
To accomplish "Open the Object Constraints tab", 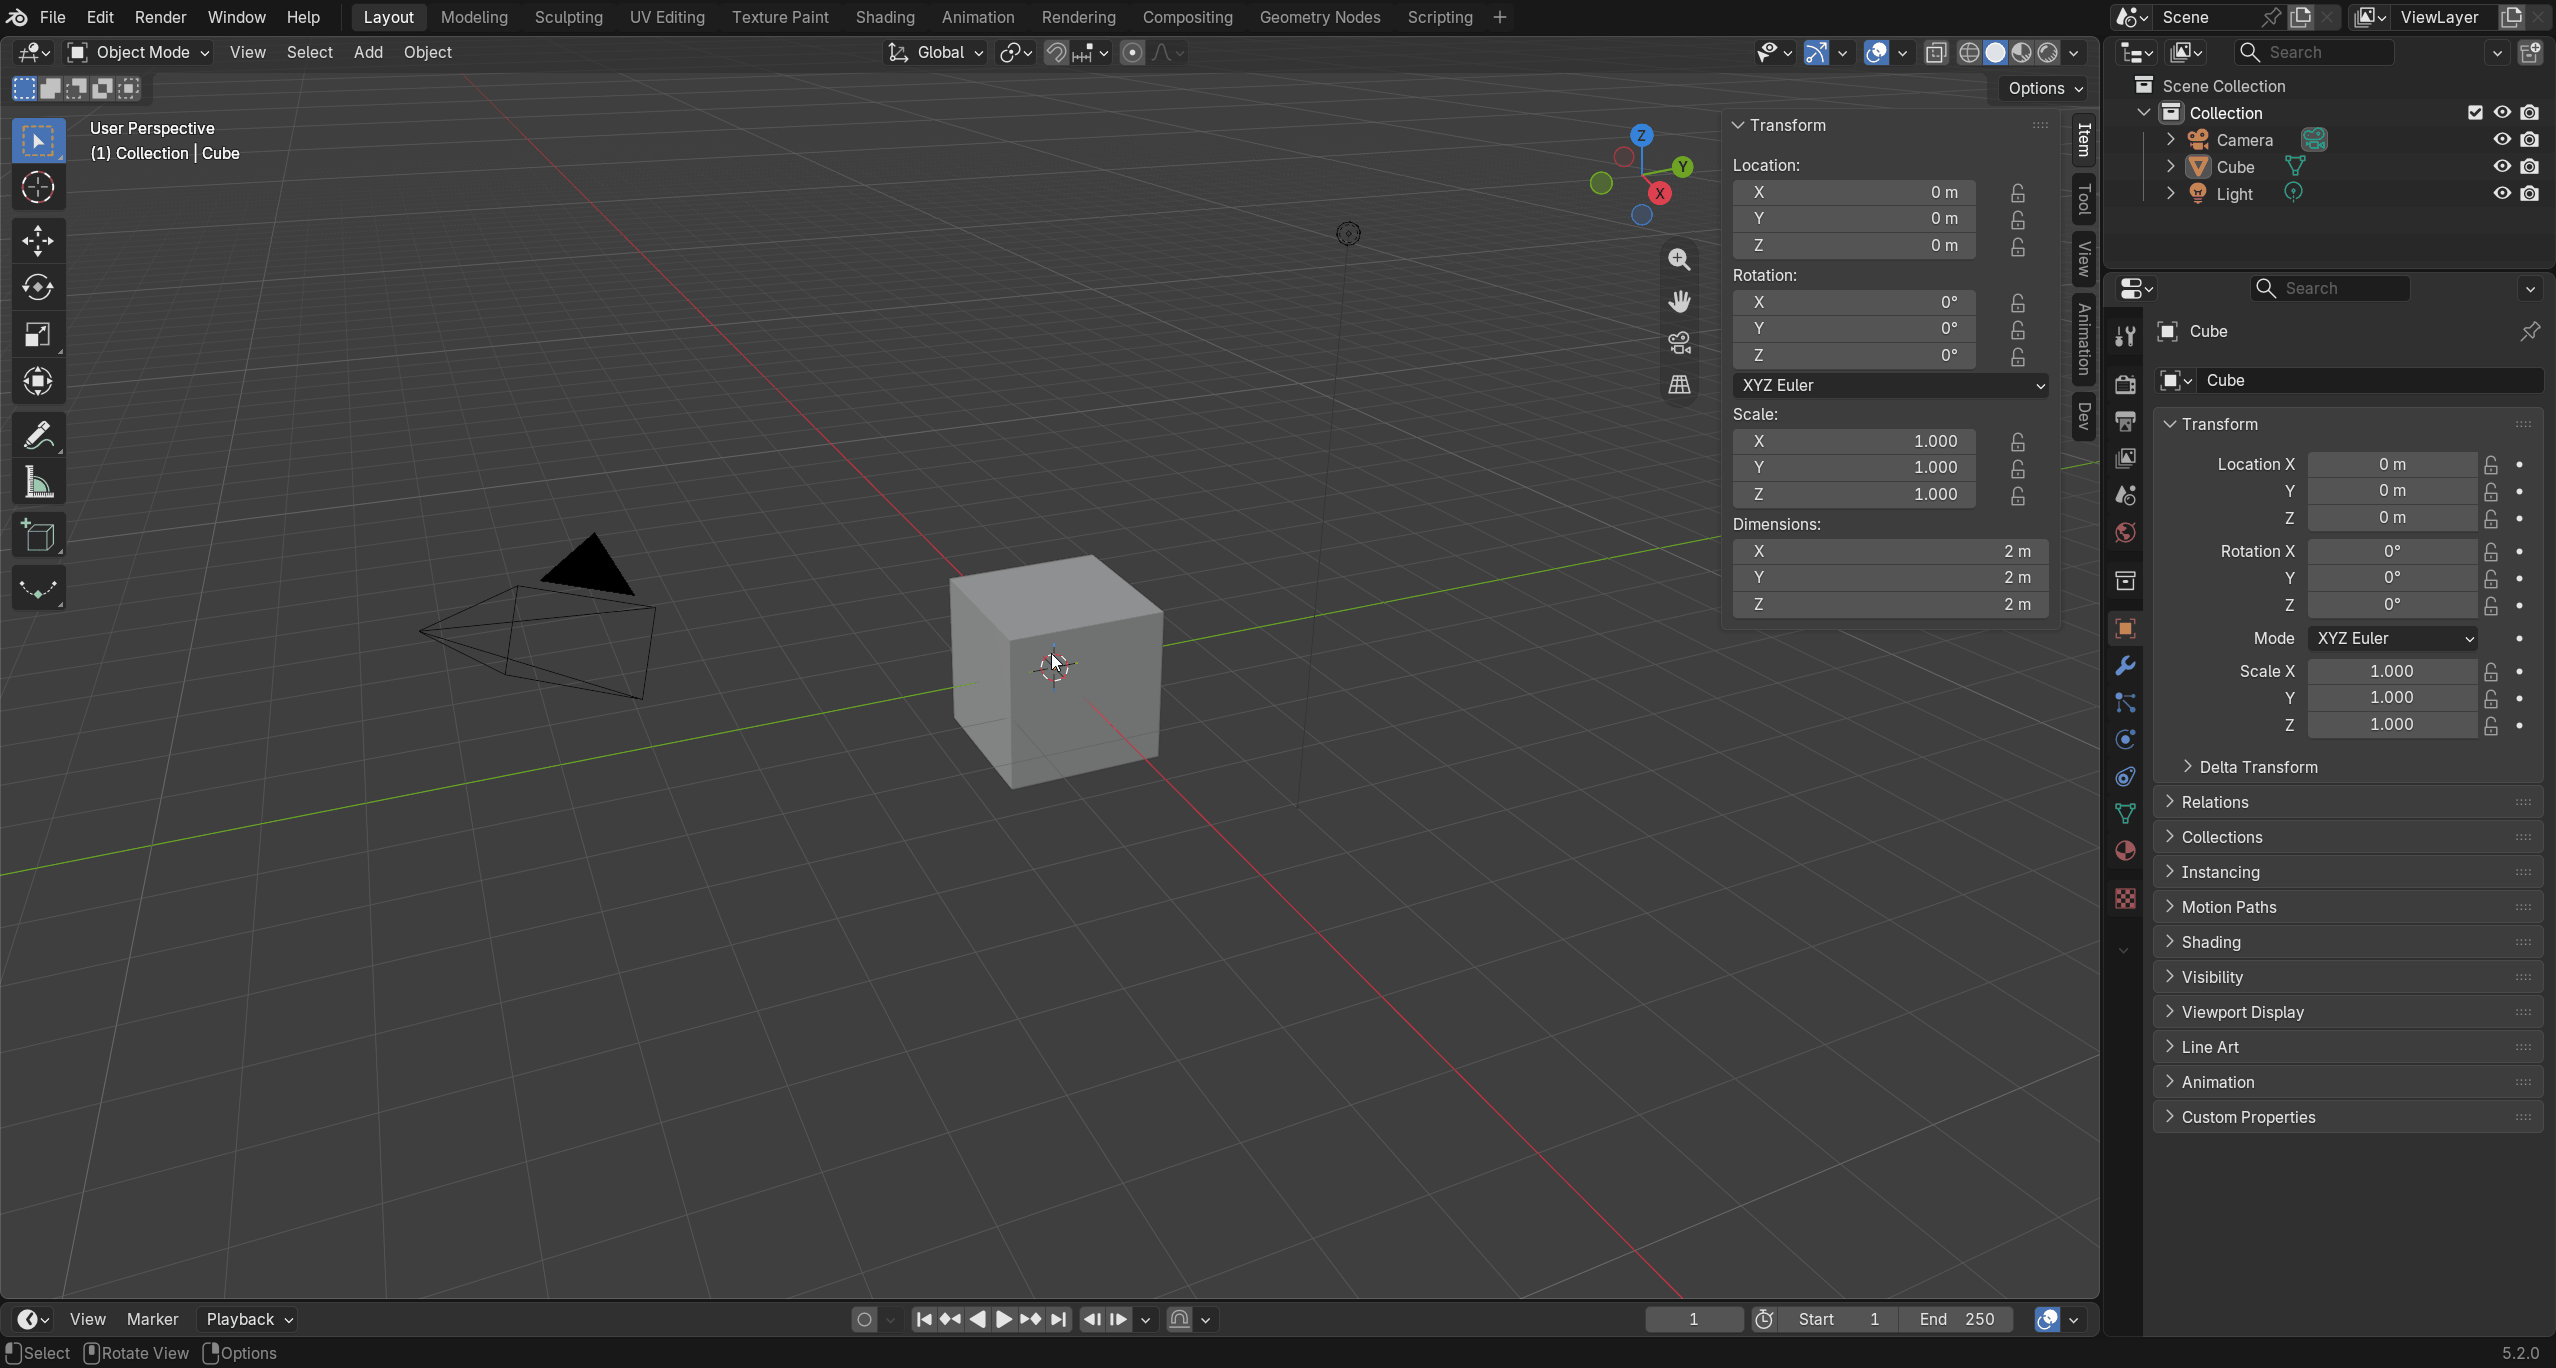I will coord(2125,777).
